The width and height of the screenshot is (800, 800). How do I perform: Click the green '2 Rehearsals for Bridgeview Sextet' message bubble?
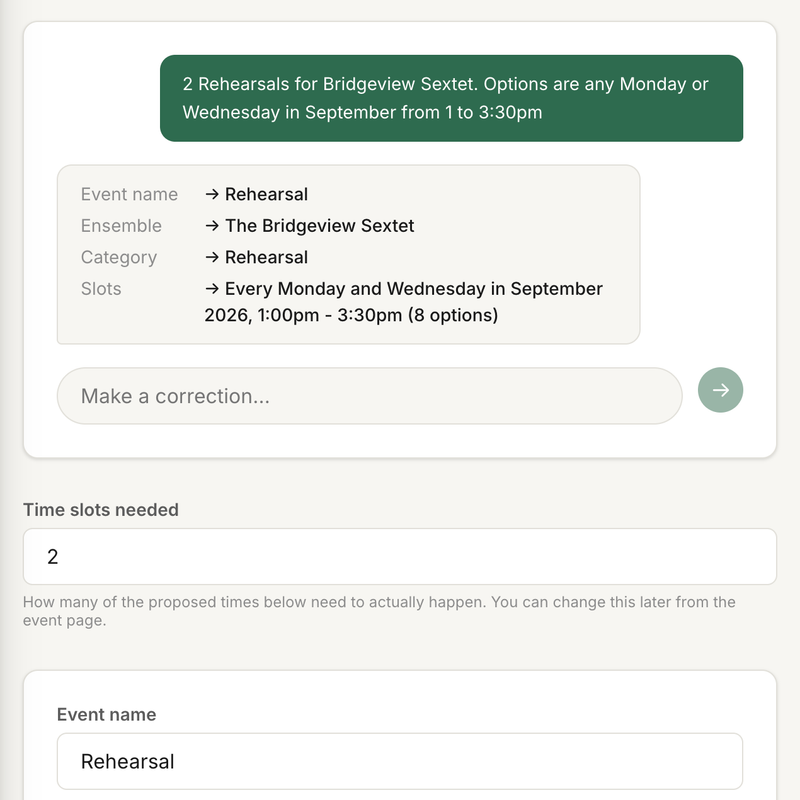coord(451,98)
